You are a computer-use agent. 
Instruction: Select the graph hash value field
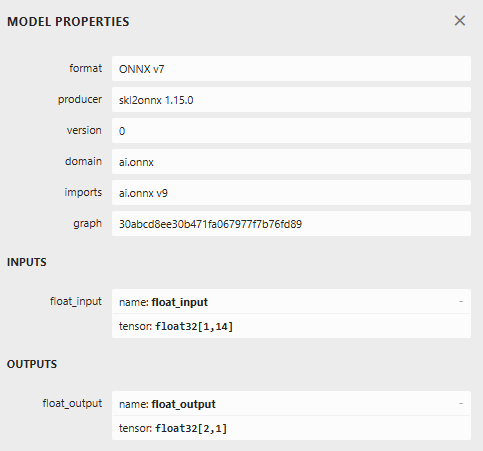(x=291, y=224)
